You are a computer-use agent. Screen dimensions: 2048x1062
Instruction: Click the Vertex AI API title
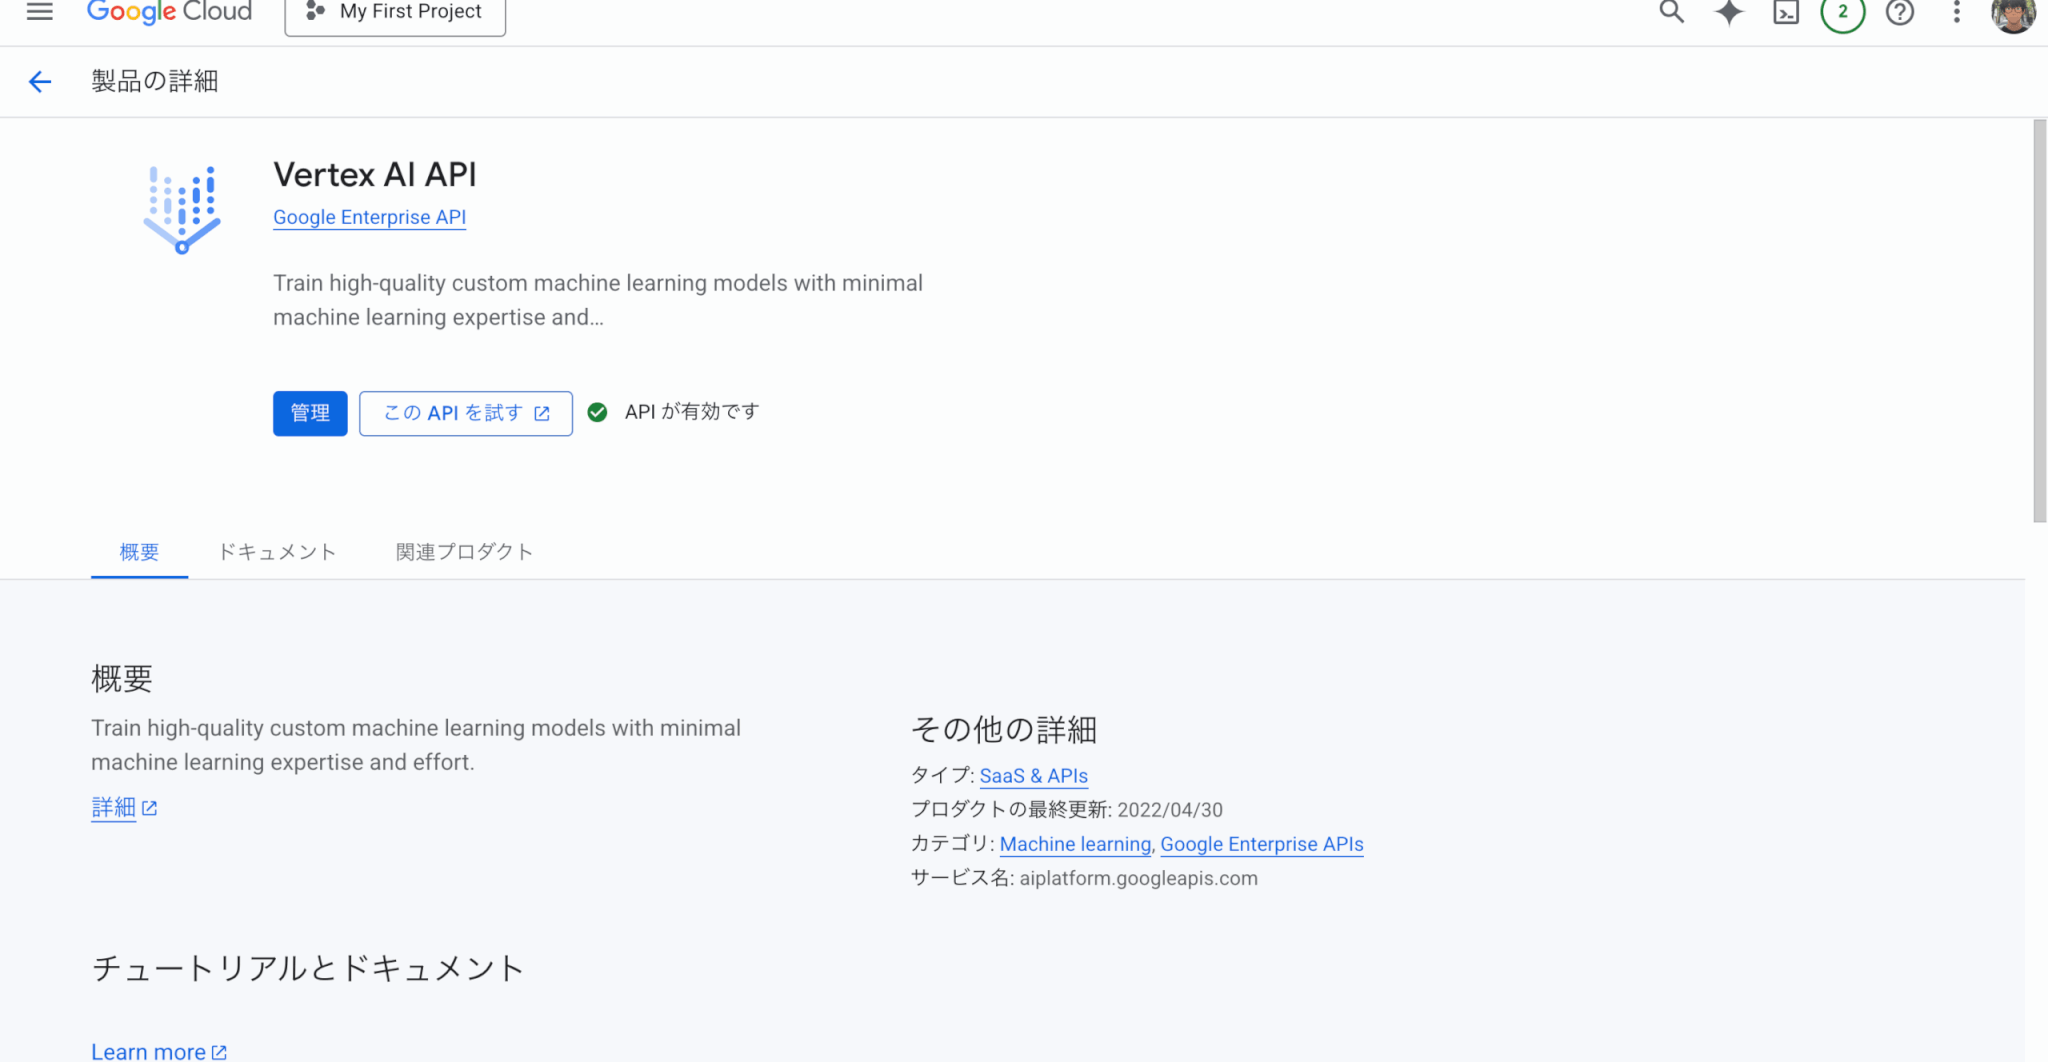click(x=375, y=174)
